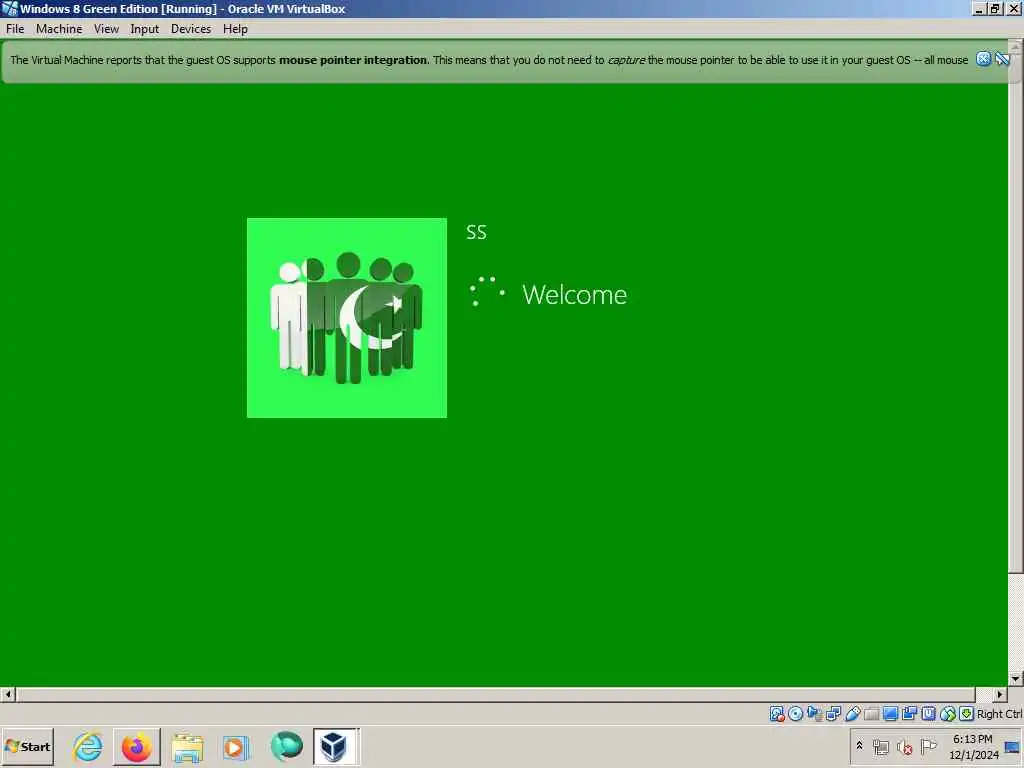Click the CPU/processor status icon
Viewport: 1024px width, 768px height.
click(928, 714)
